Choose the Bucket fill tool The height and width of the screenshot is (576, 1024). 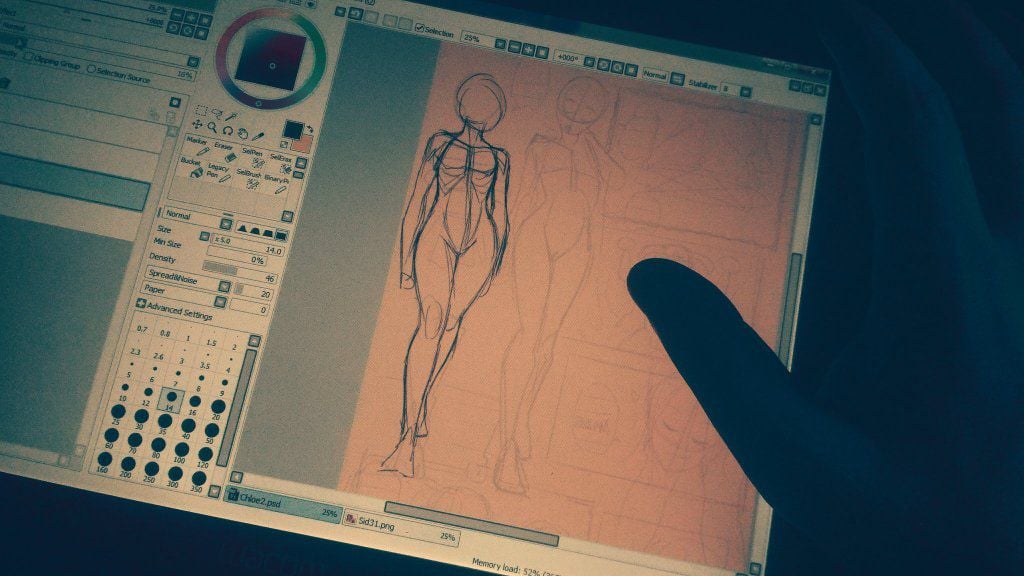(196, 173)
